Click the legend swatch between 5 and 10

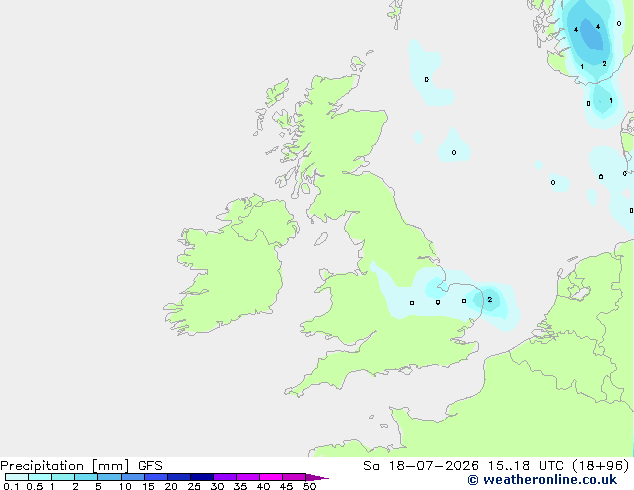110,477
